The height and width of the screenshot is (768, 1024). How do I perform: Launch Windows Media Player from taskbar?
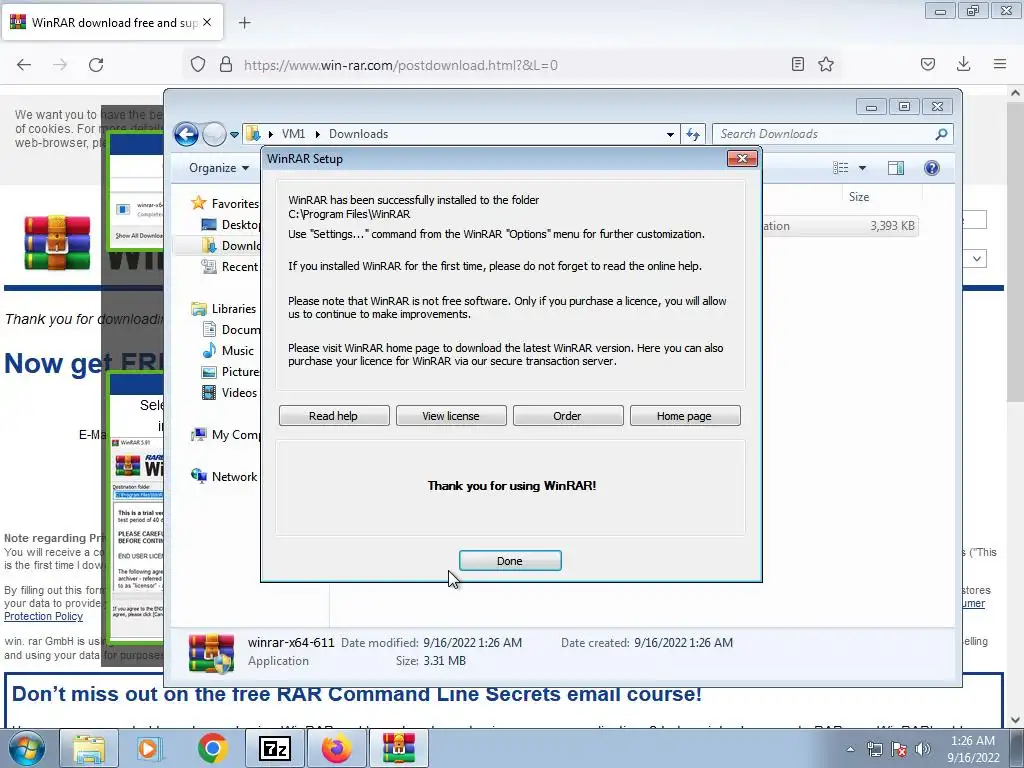(x=149, y=748)
